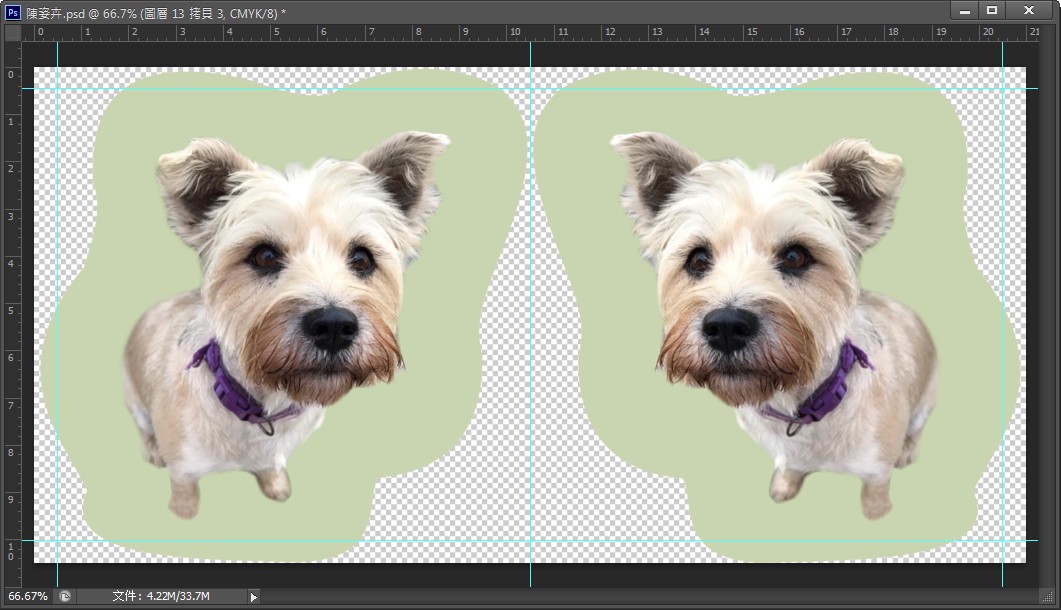Click the nose of the left dog
The height and width of the screenshot is (610, 1061).
330,327
